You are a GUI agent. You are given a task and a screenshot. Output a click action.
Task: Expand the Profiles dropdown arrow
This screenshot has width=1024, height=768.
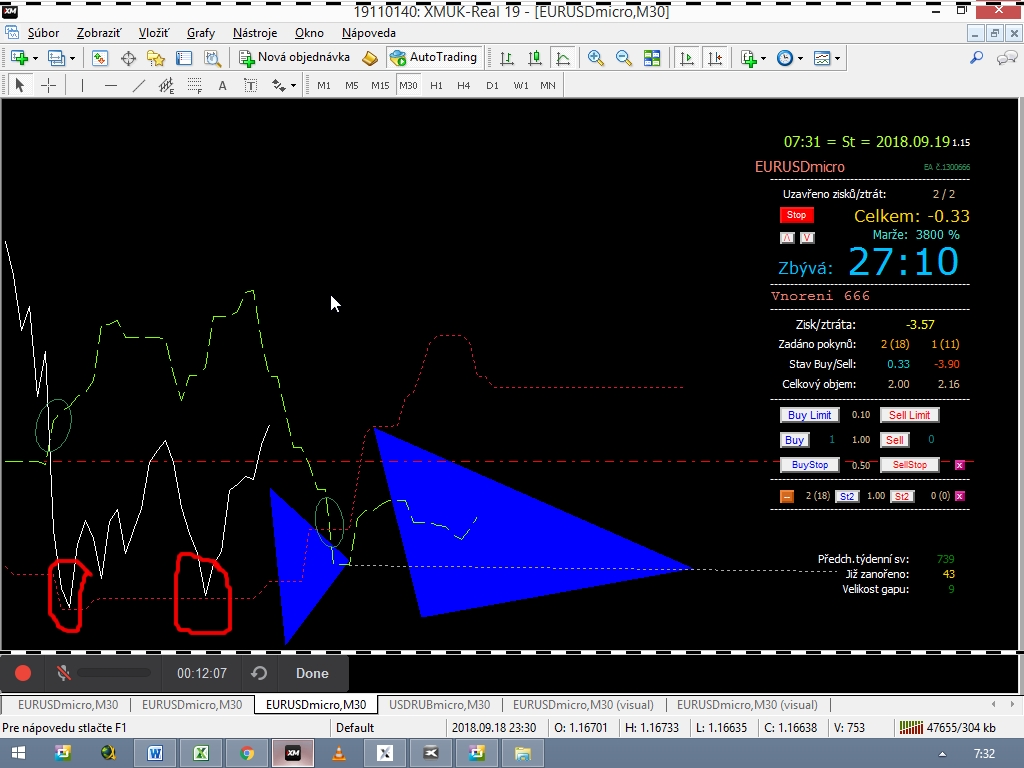(x=72, y=59)
